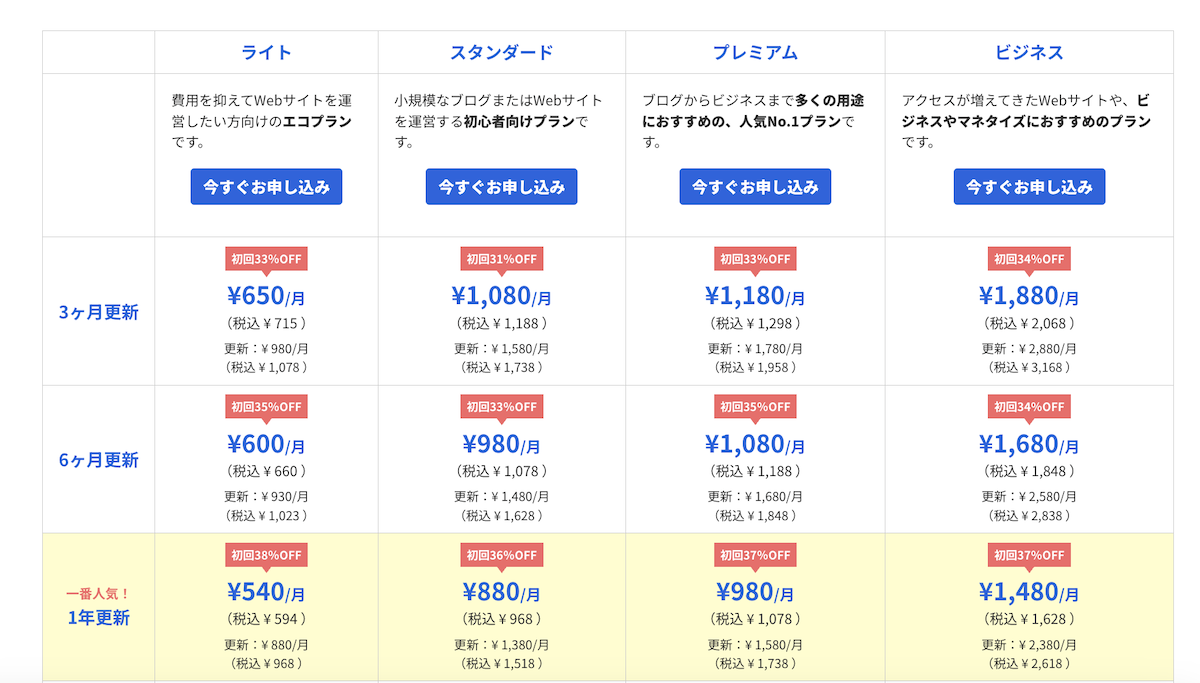Click 今すぐお申し込み button under プレミアム plan
1200x683 pixels.
[x=755, y=186]
